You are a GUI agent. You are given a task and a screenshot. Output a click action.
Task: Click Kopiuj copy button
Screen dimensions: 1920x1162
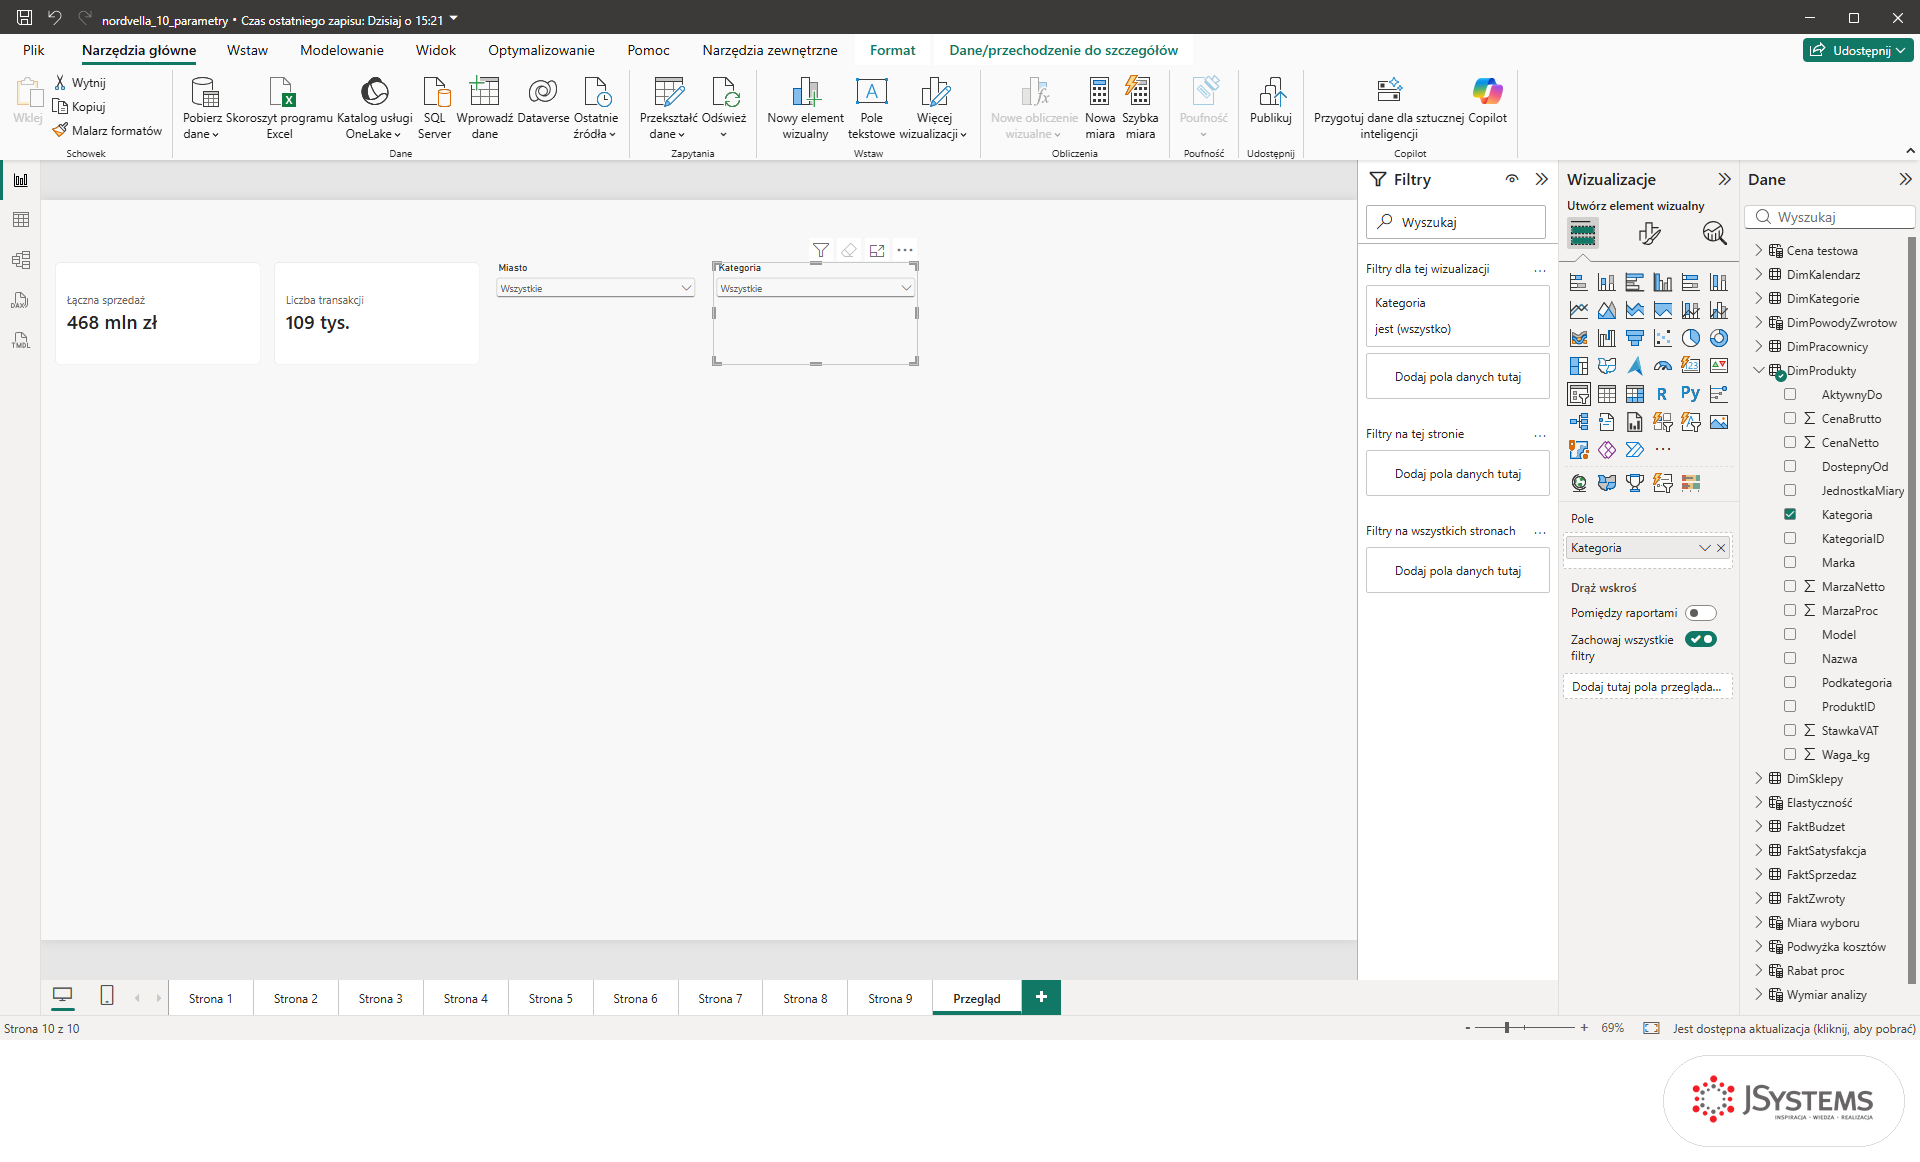[80, 107]
